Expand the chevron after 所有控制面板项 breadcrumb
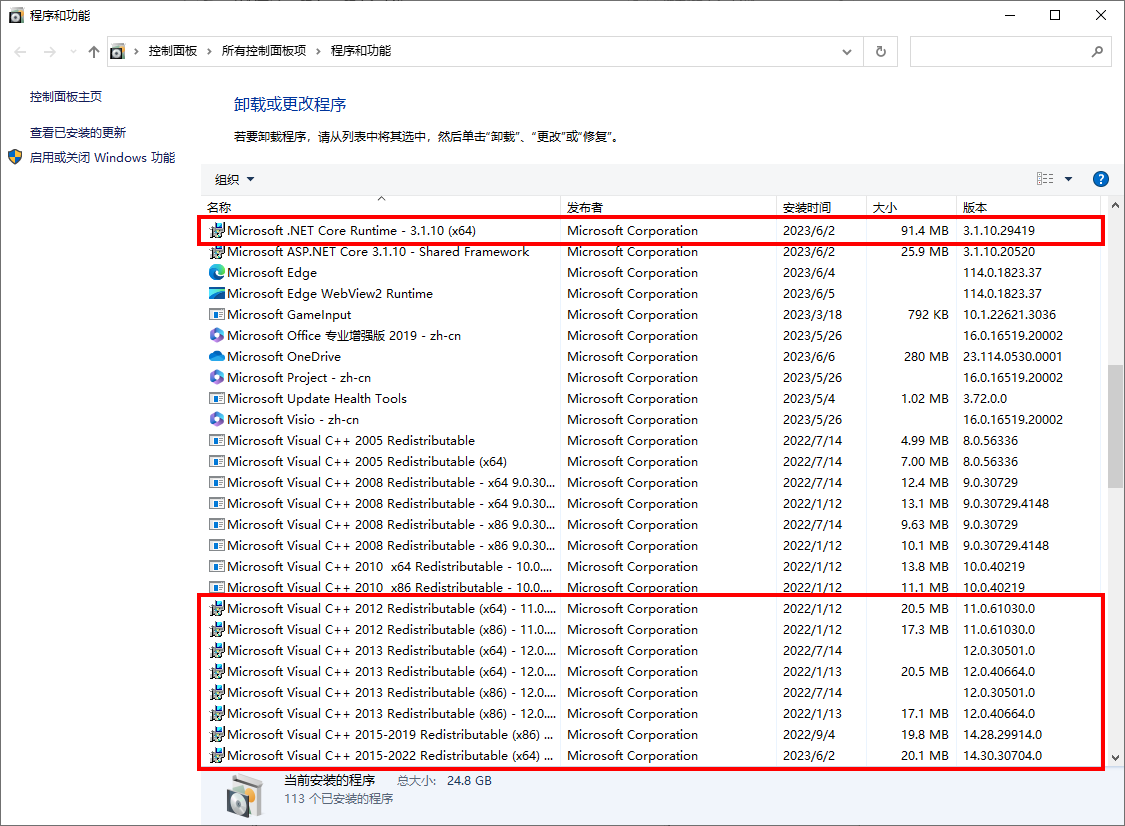The height and width of the screenshot is (826, 1125). pos(319,52)
